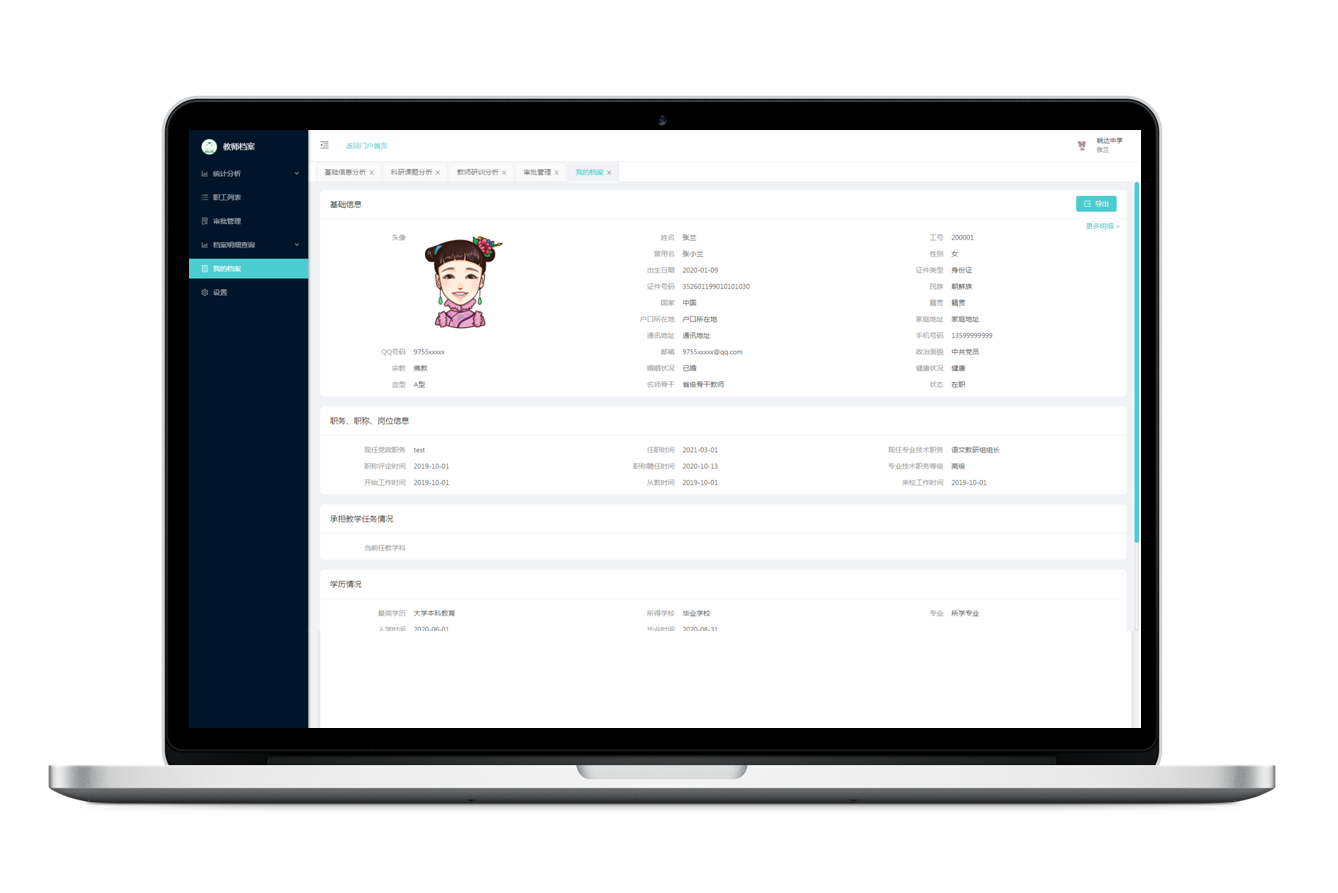Click the 中共党员 political status value
1338x893 pixels.
(x=965, y=352)
